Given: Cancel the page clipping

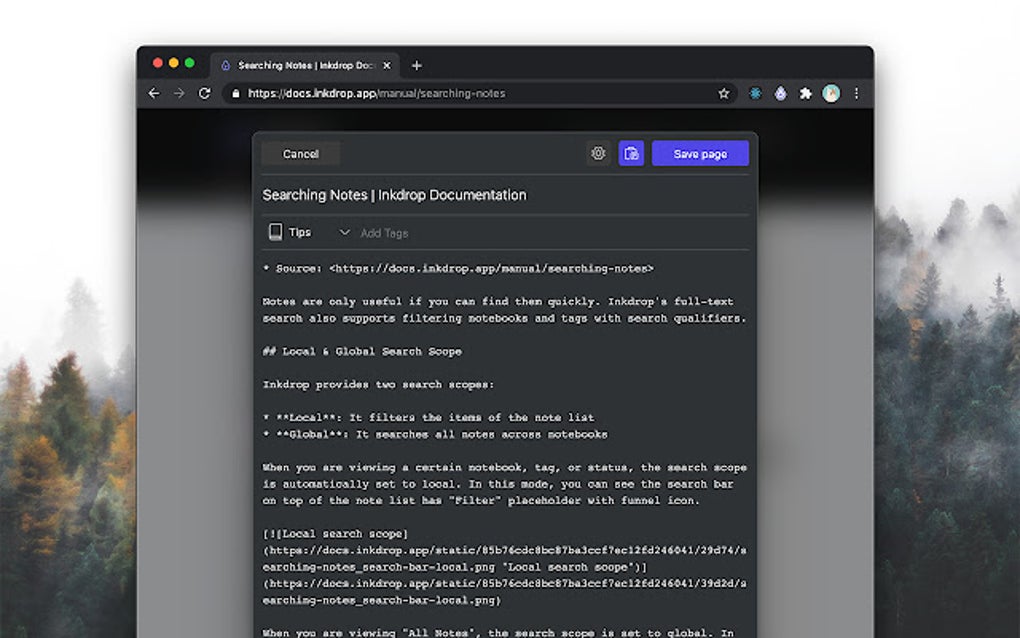Looking at the screenshot, I should 300,153.
